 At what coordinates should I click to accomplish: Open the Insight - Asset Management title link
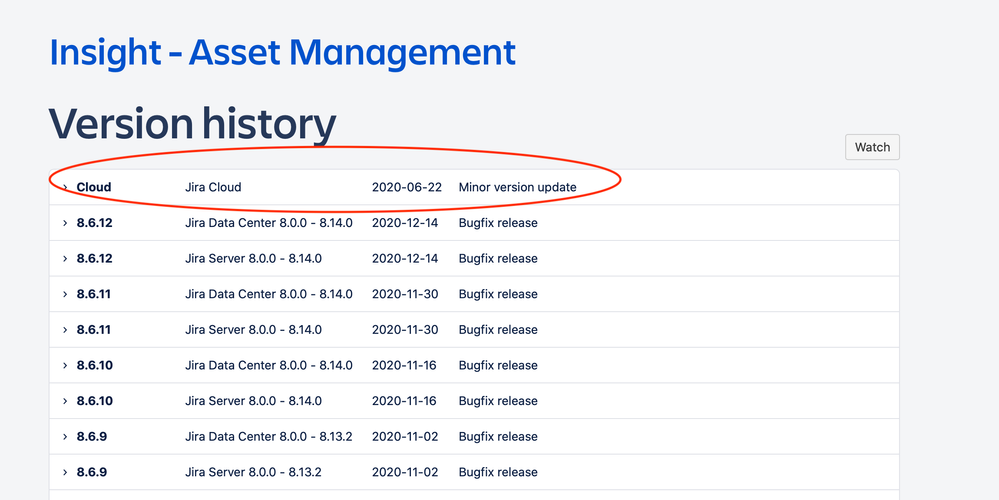click(x=282, y=52)
